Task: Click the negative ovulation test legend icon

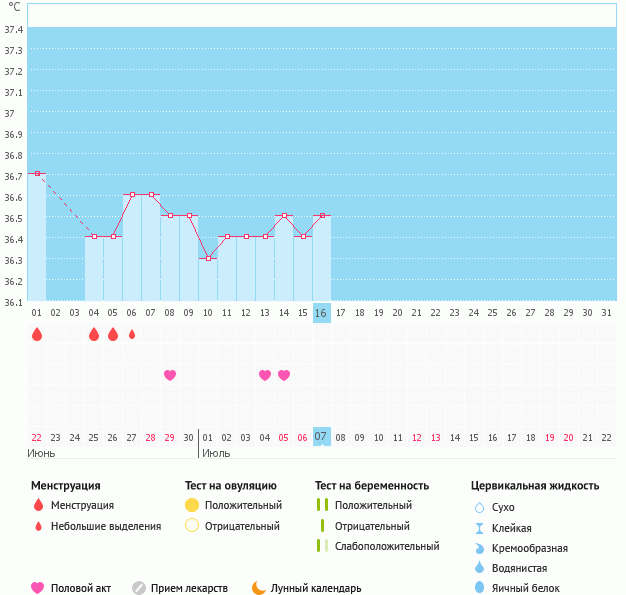Action: (x=192, y=526)
